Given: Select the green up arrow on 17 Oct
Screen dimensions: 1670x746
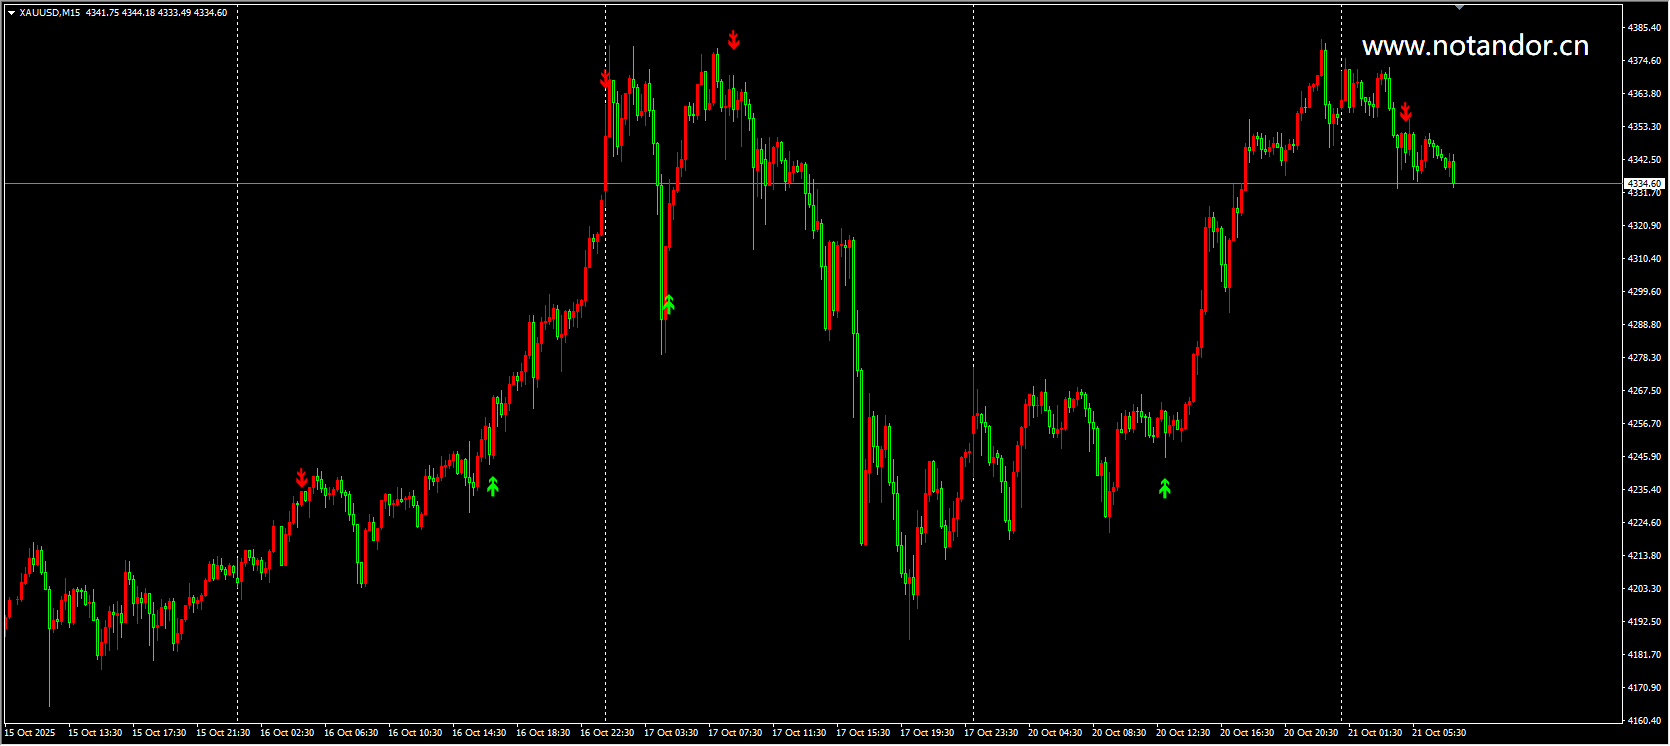Looking at the screenshot, I should coord(668,304).
